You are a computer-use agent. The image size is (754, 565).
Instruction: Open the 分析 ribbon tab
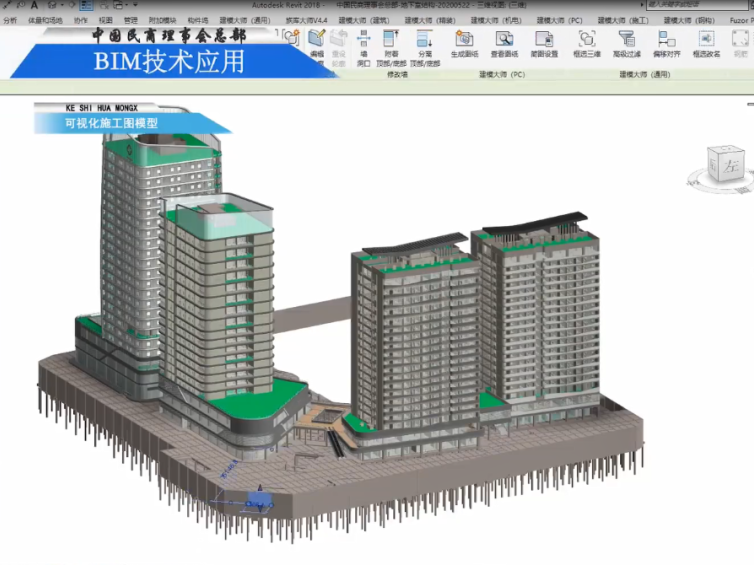point(10,19)
